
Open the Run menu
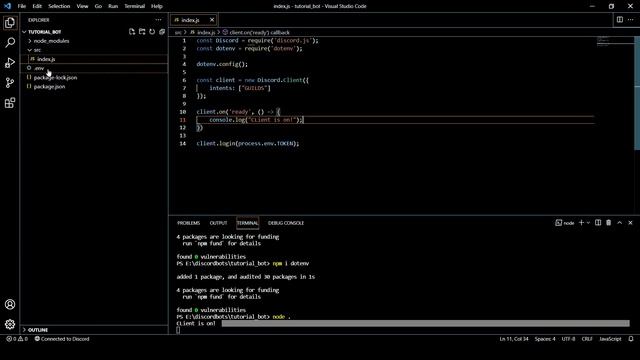(113, 6)
